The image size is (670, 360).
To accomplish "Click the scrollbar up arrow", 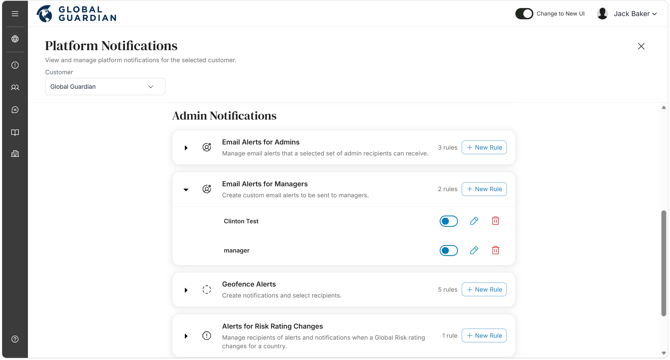I will coord(664,108).
